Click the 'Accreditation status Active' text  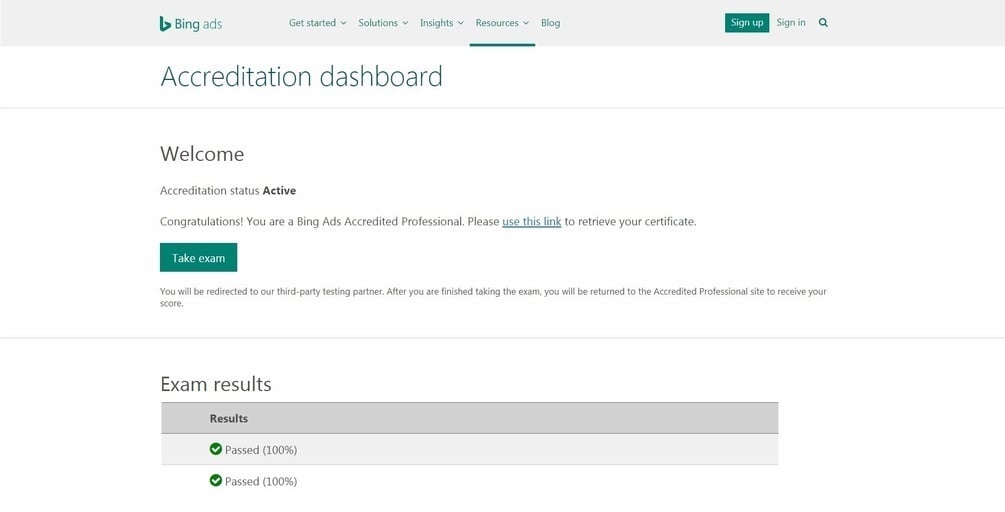coord(228,191)
